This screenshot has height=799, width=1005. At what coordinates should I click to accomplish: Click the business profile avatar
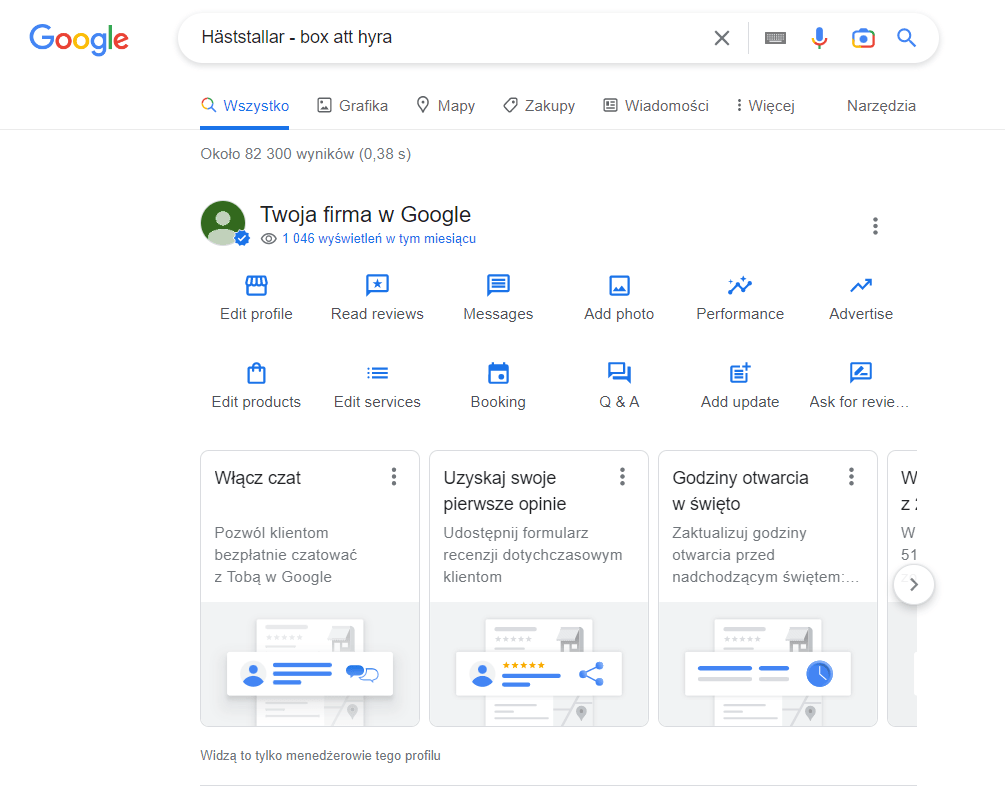(x=224, y=224)
